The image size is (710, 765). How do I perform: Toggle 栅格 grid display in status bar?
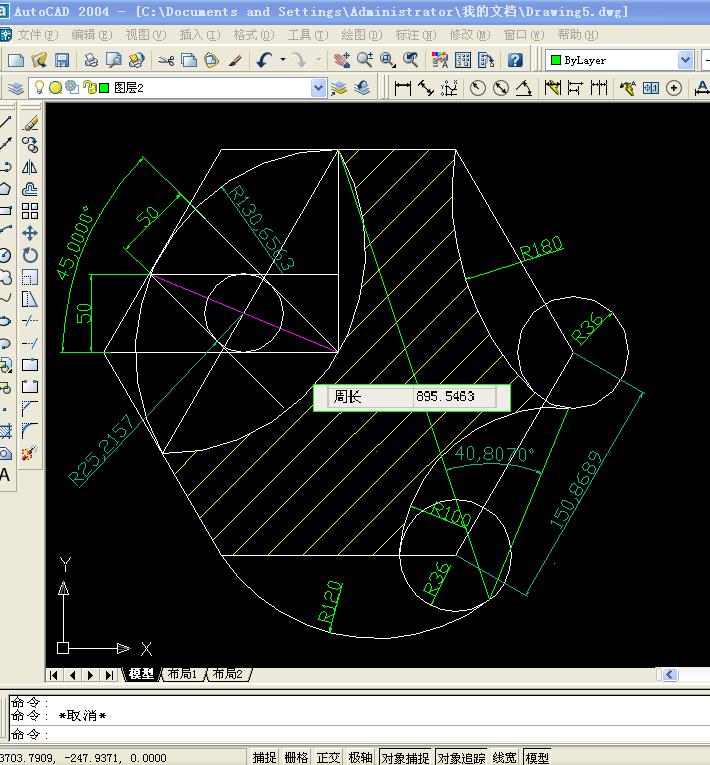pyautogui.click(x=297, y=757)
